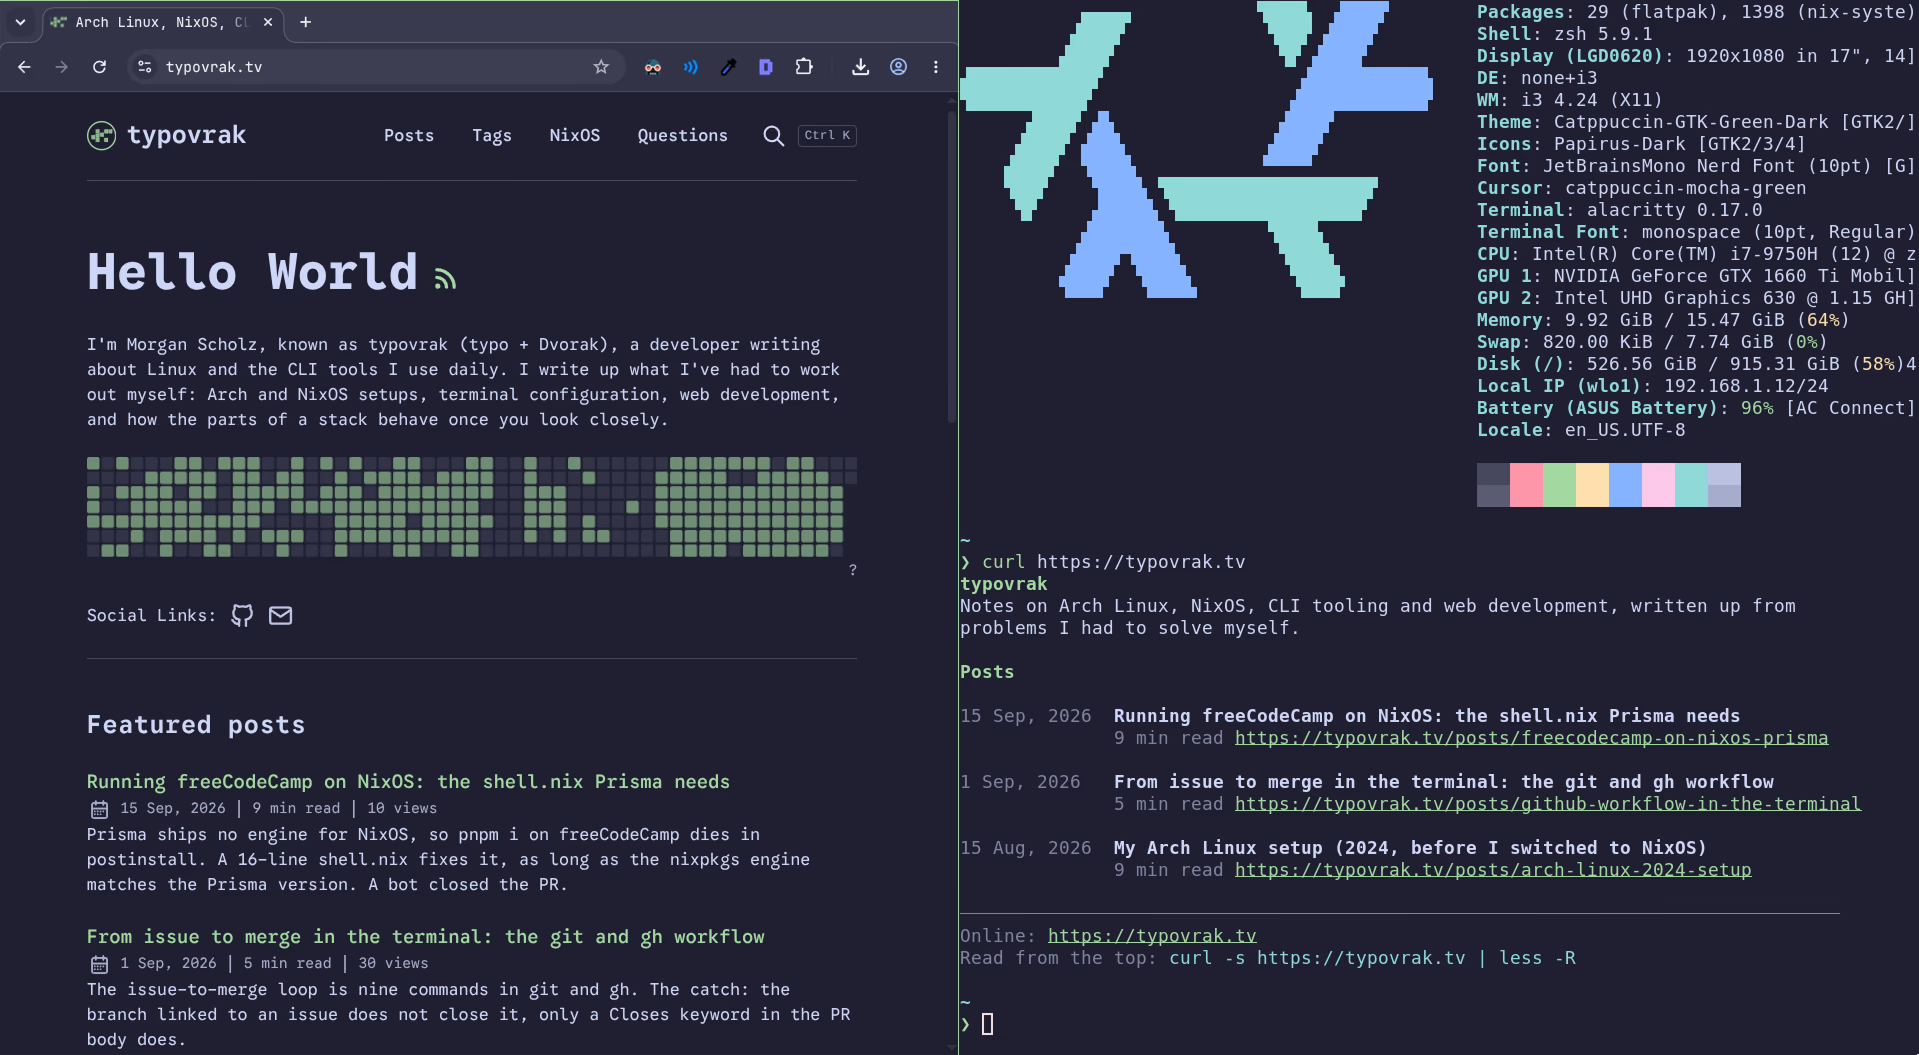Show browser downloads

tap(860, 67)
